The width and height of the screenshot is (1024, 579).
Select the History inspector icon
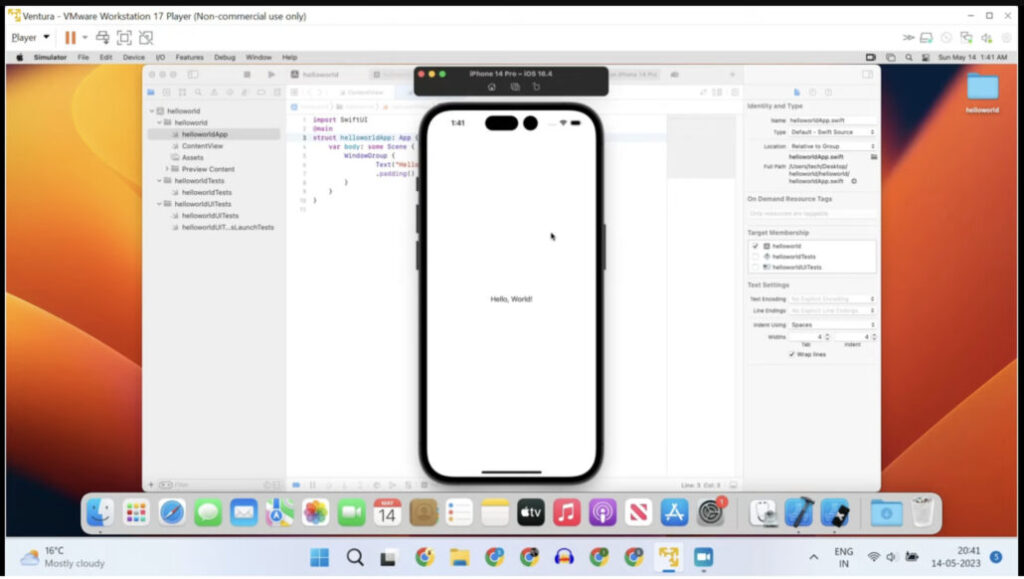(812, 93)
